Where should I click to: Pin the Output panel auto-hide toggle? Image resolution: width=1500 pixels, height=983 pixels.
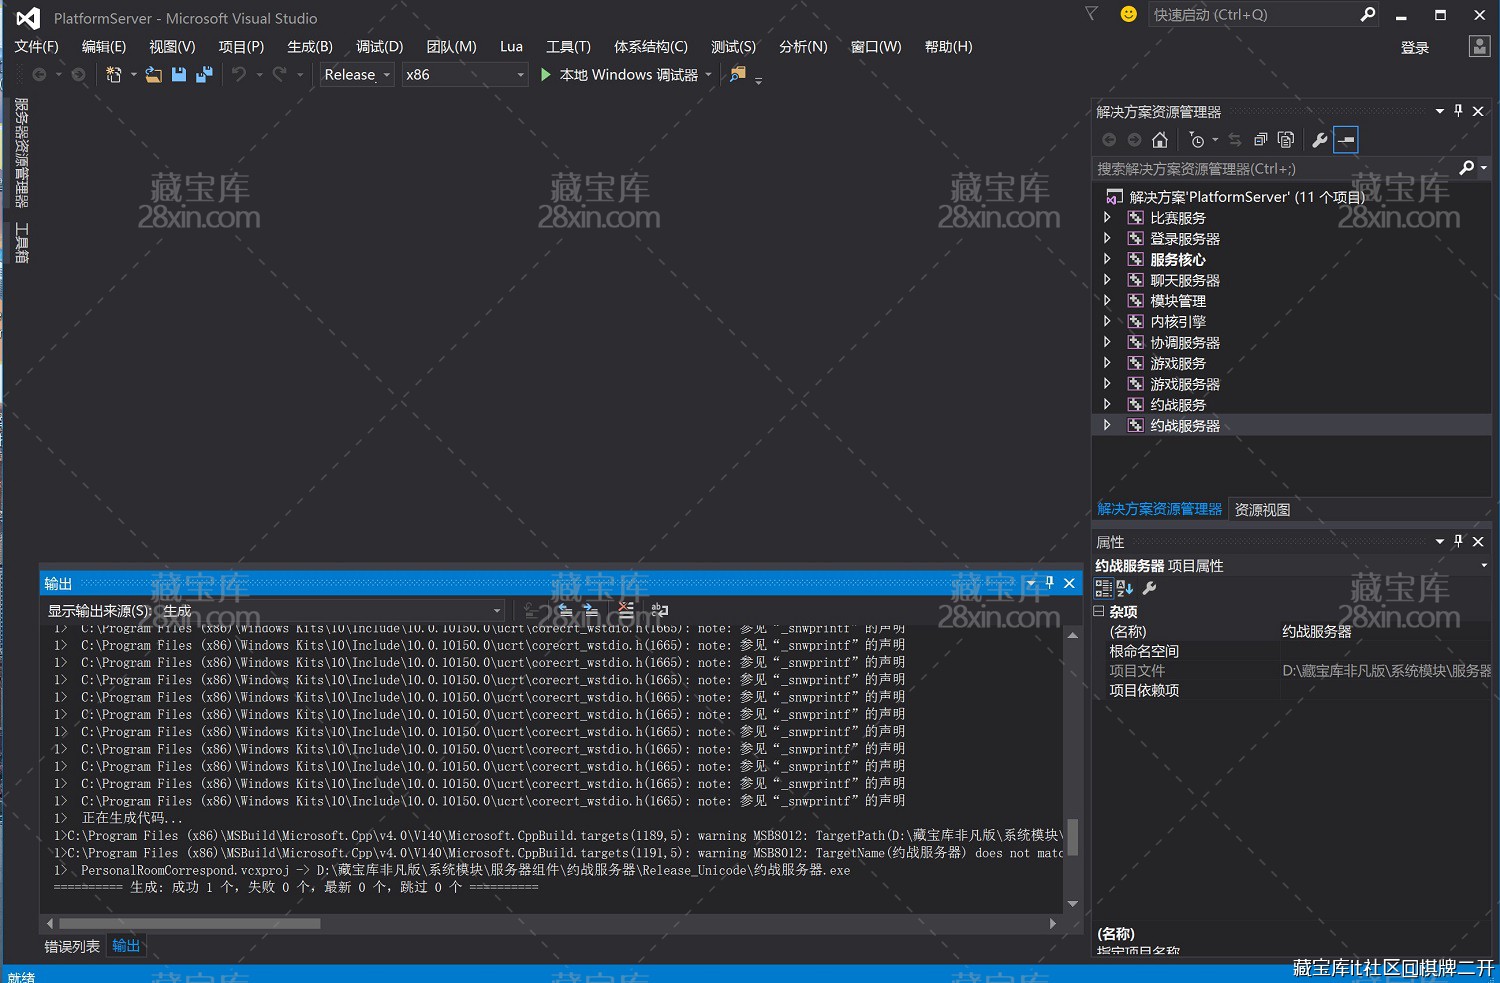1049,583
